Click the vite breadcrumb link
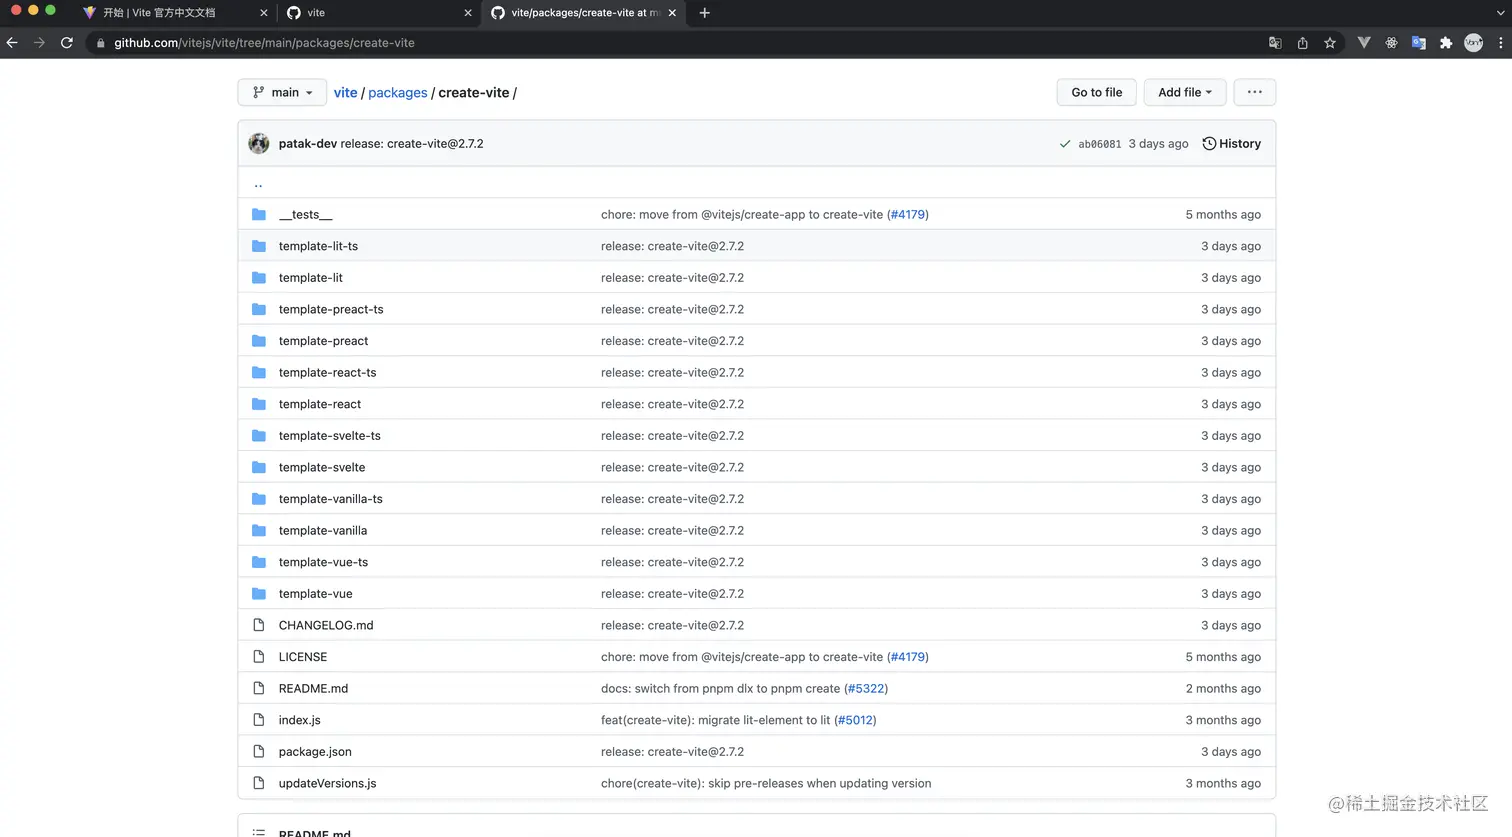Viewport: 1512px width, 837px height. click(x=345, y=93)
